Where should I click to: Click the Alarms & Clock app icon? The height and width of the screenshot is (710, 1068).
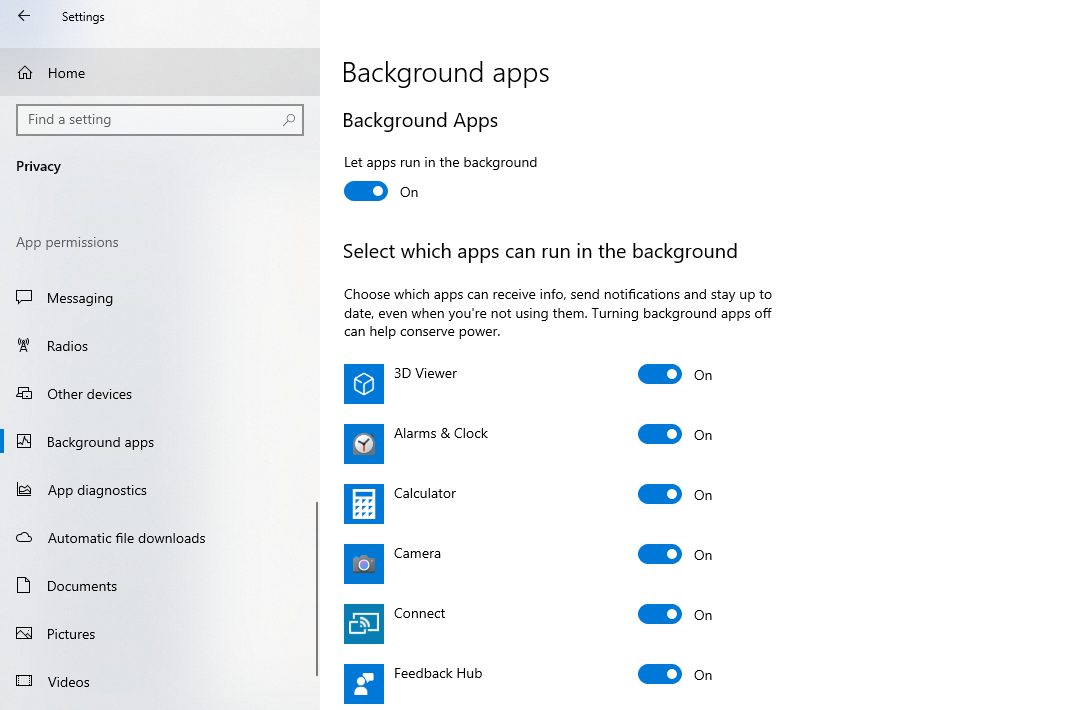point(364,444)
